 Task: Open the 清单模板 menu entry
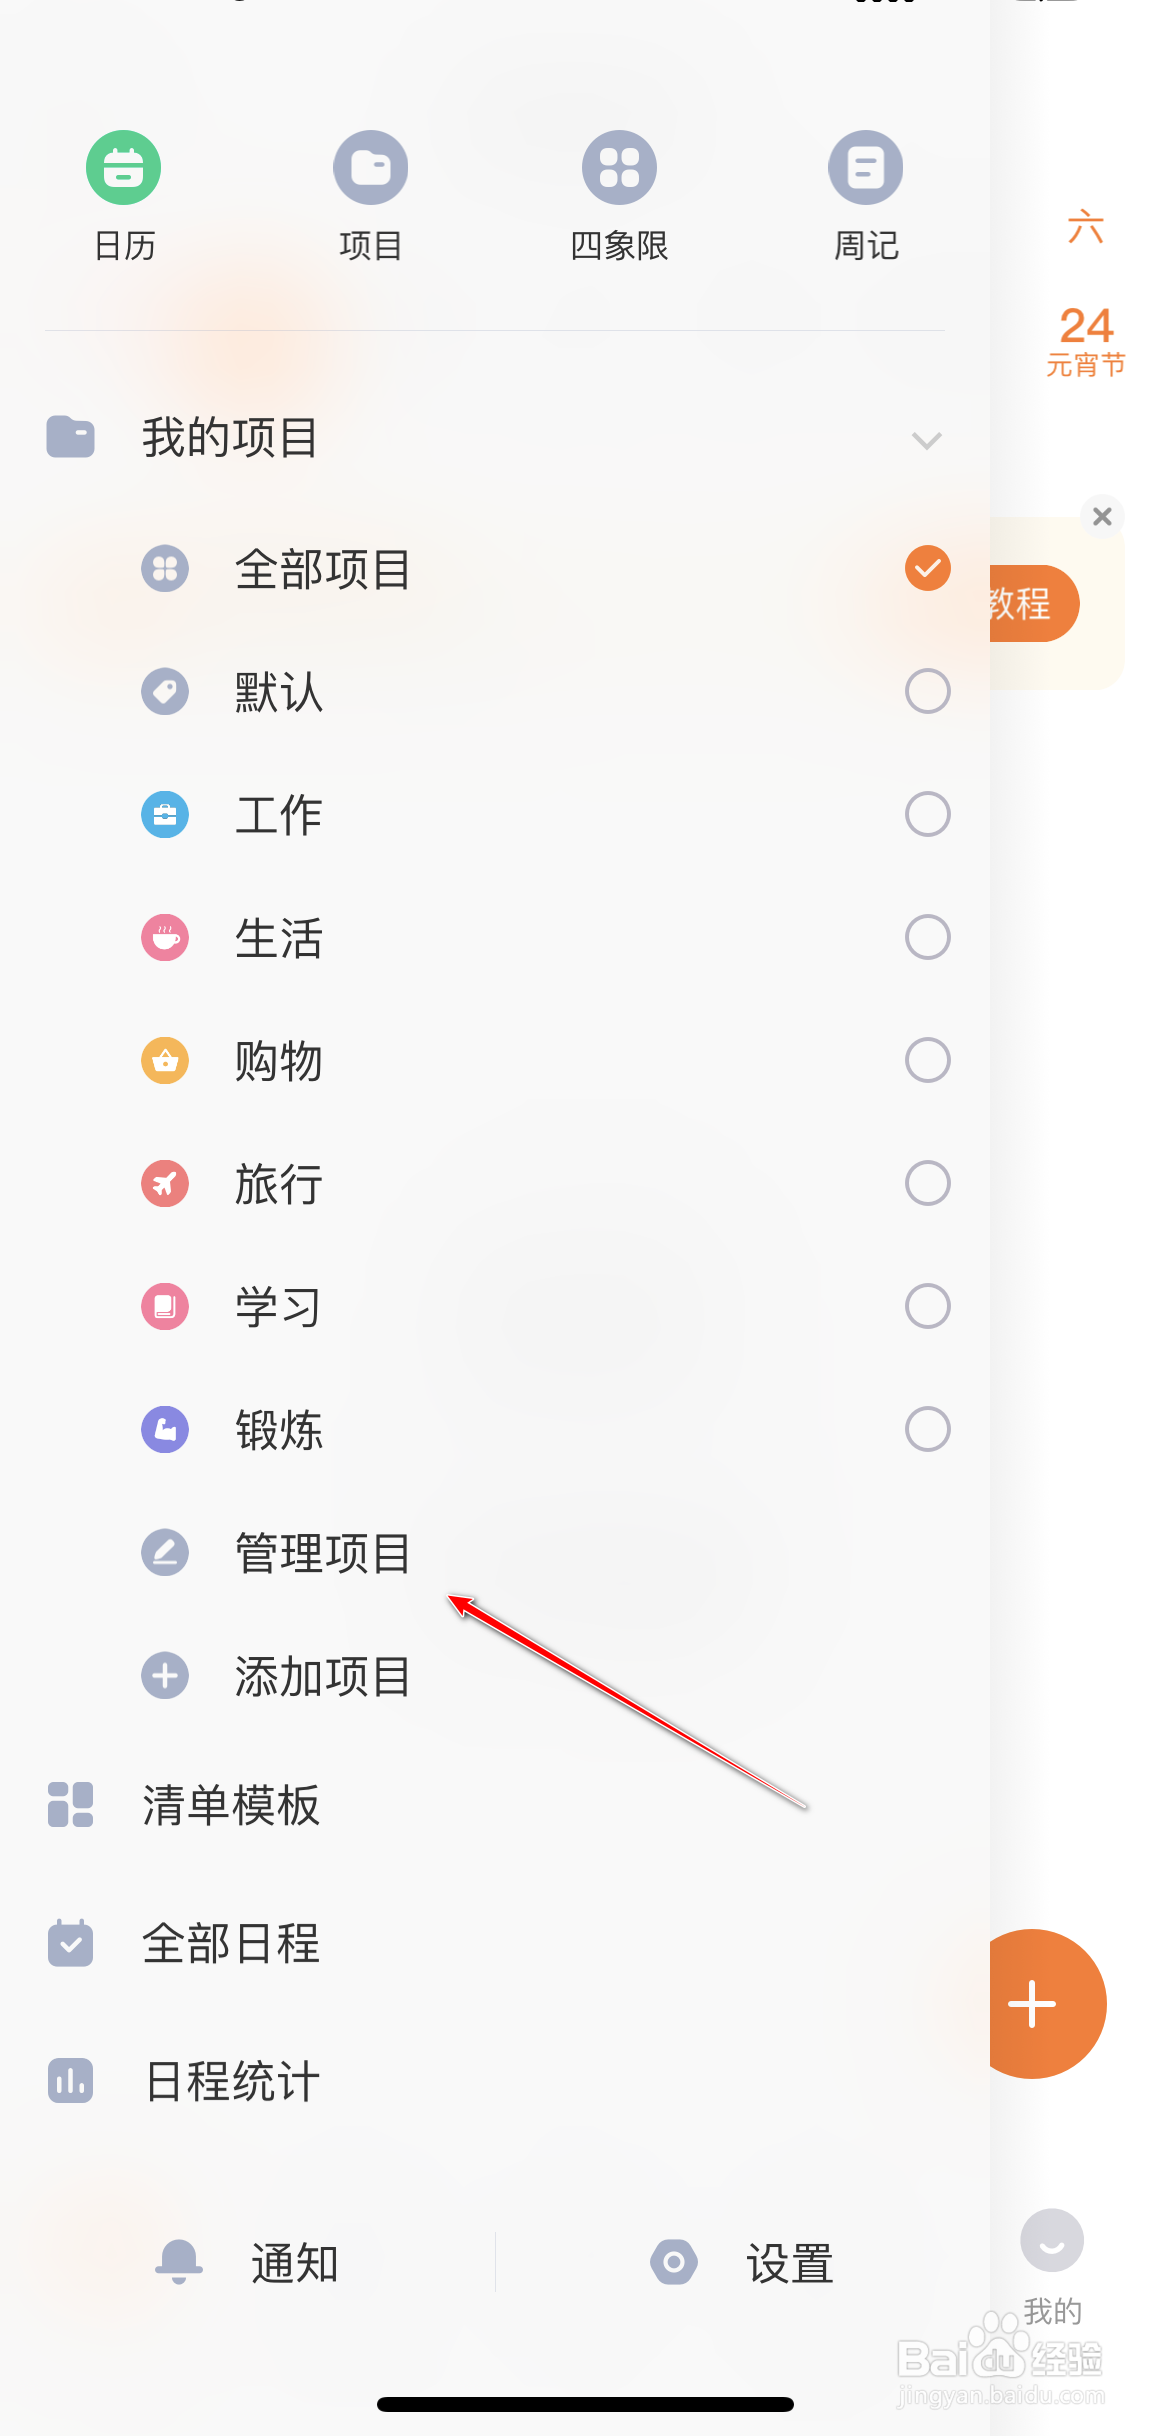(x=231, y=1806)
